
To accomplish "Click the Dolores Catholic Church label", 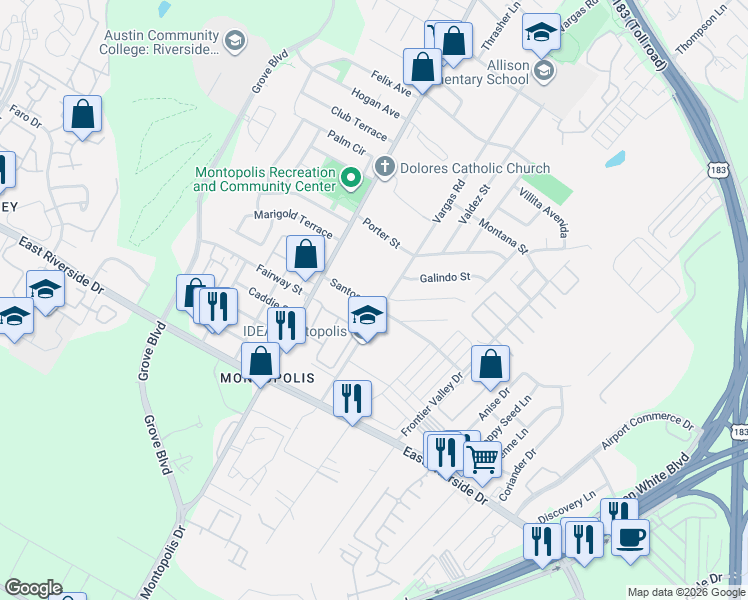I will coord(475,168).
